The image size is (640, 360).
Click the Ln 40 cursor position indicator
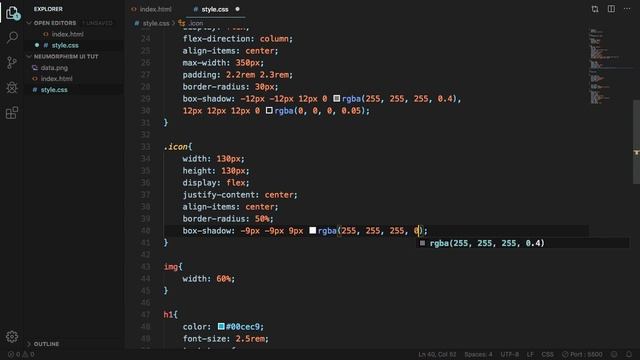click(x=437, y=354)
